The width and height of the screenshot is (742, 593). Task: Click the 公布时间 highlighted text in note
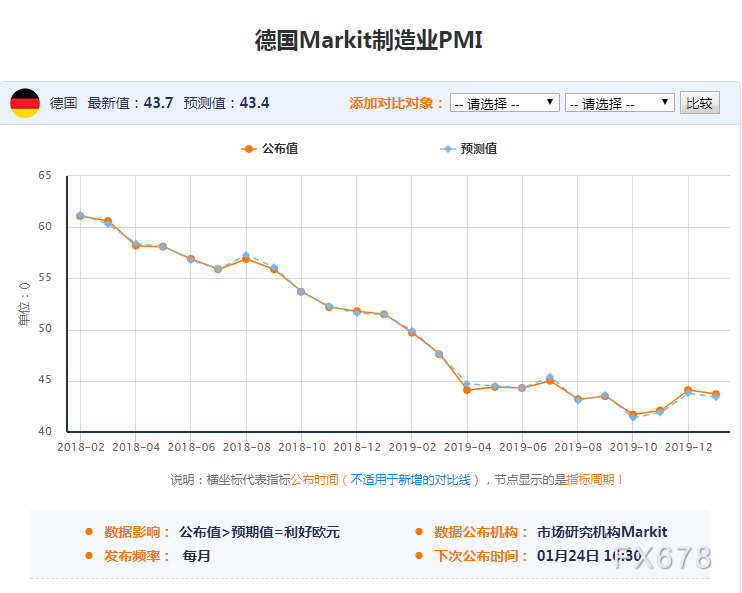click(314, 480)
